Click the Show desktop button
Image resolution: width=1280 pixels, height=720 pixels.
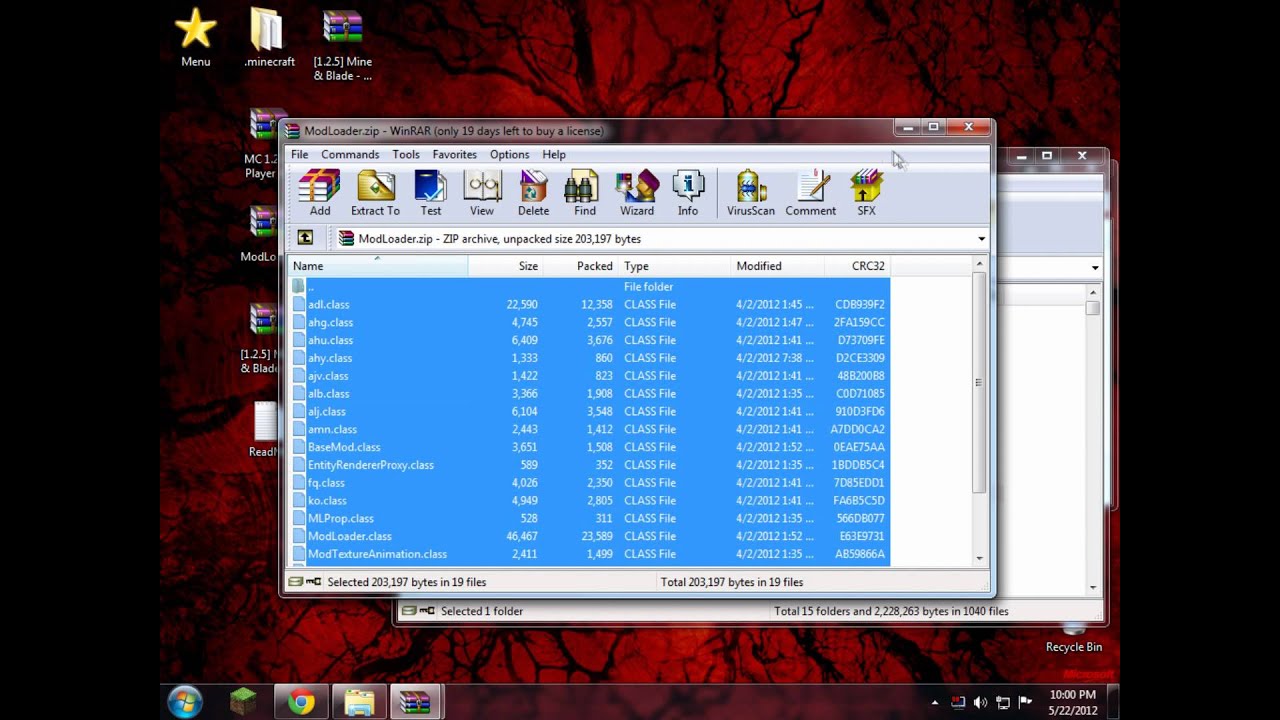(x=1113, y=702)
